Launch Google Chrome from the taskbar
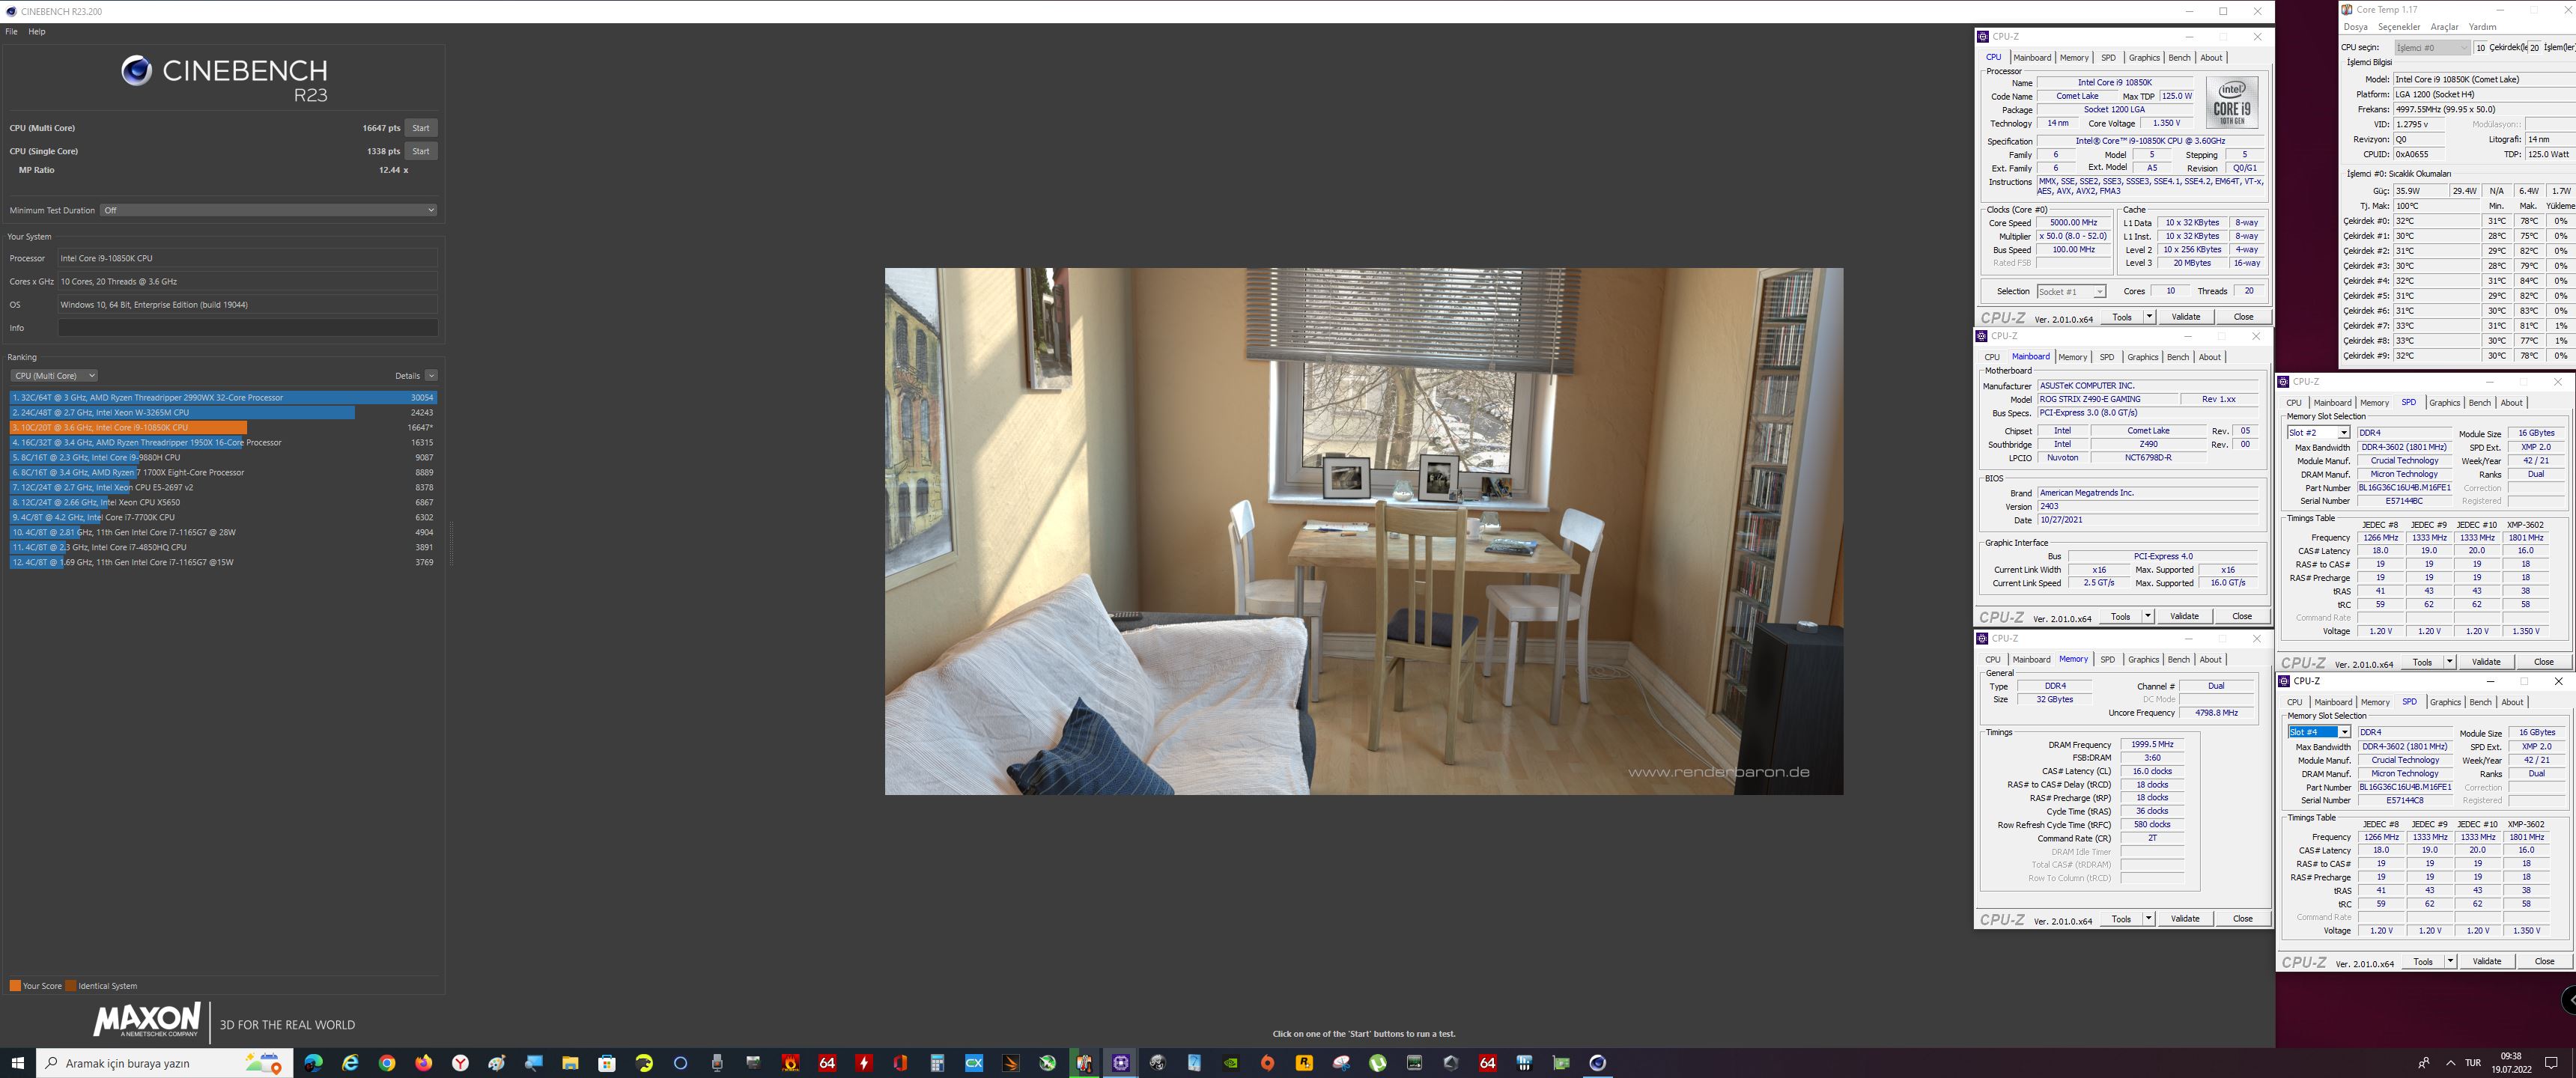 387,1063
